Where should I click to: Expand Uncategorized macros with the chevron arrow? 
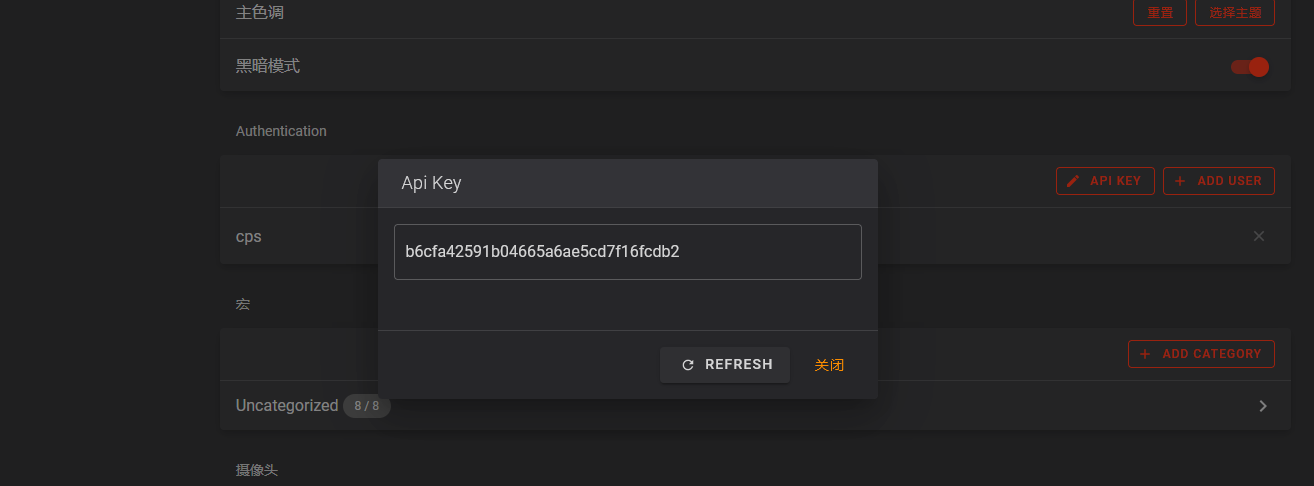coord(1263,406)
